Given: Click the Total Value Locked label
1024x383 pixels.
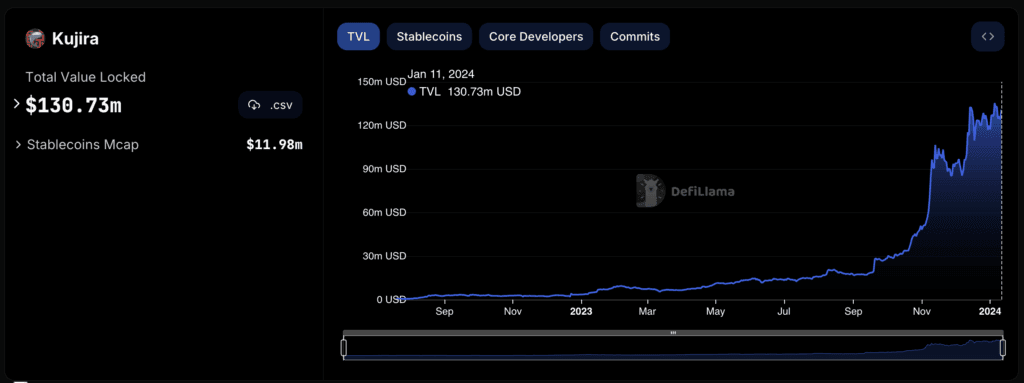Looking at the screenshot, I should coord(86,77).
